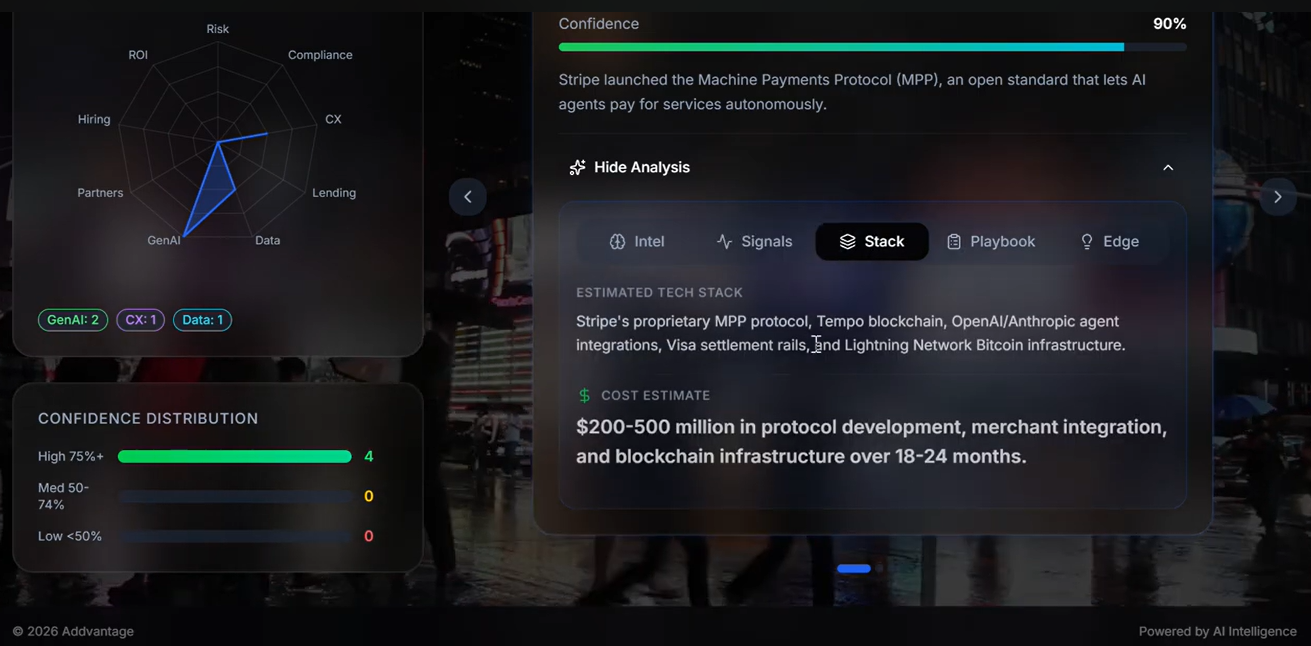The image size is (1311, 646).
Task: Click the Med 50-74% count value 0
Action: [368, 496]
